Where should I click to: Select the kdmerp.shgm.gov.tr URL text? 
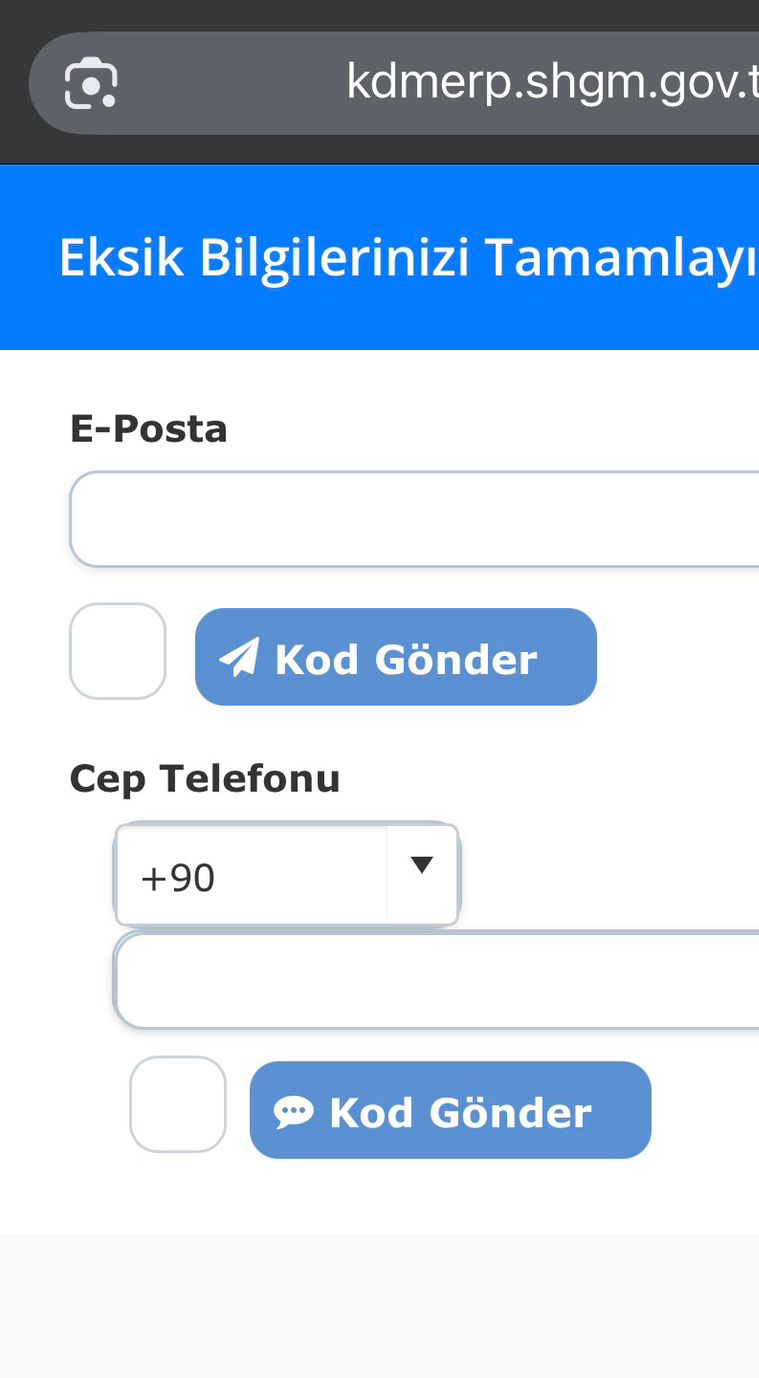[x=550, y=82]
